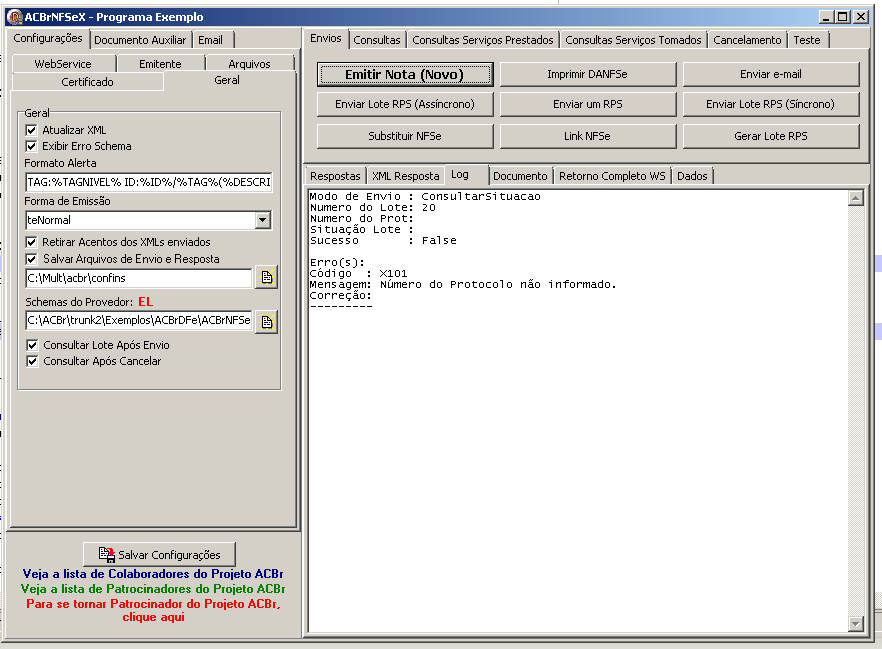Open Consultas Serviços Tomados tab
The image size is (882, 649).
(x=633, y=40)
